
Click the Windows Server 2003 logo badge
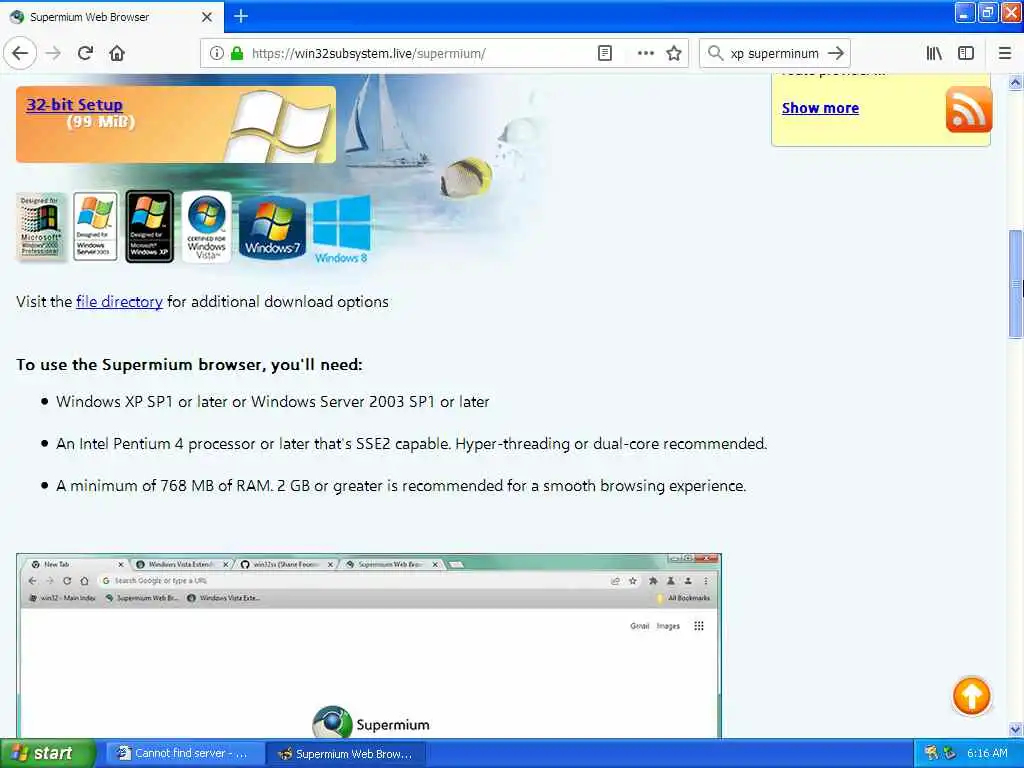pos(95,227)
